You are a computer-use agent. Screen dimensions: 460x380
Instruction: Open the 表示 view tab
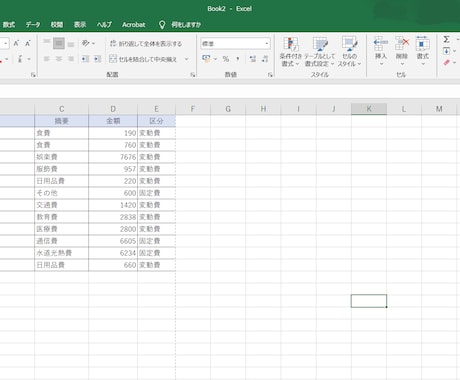pyautogui.click(x=80, y=25)
